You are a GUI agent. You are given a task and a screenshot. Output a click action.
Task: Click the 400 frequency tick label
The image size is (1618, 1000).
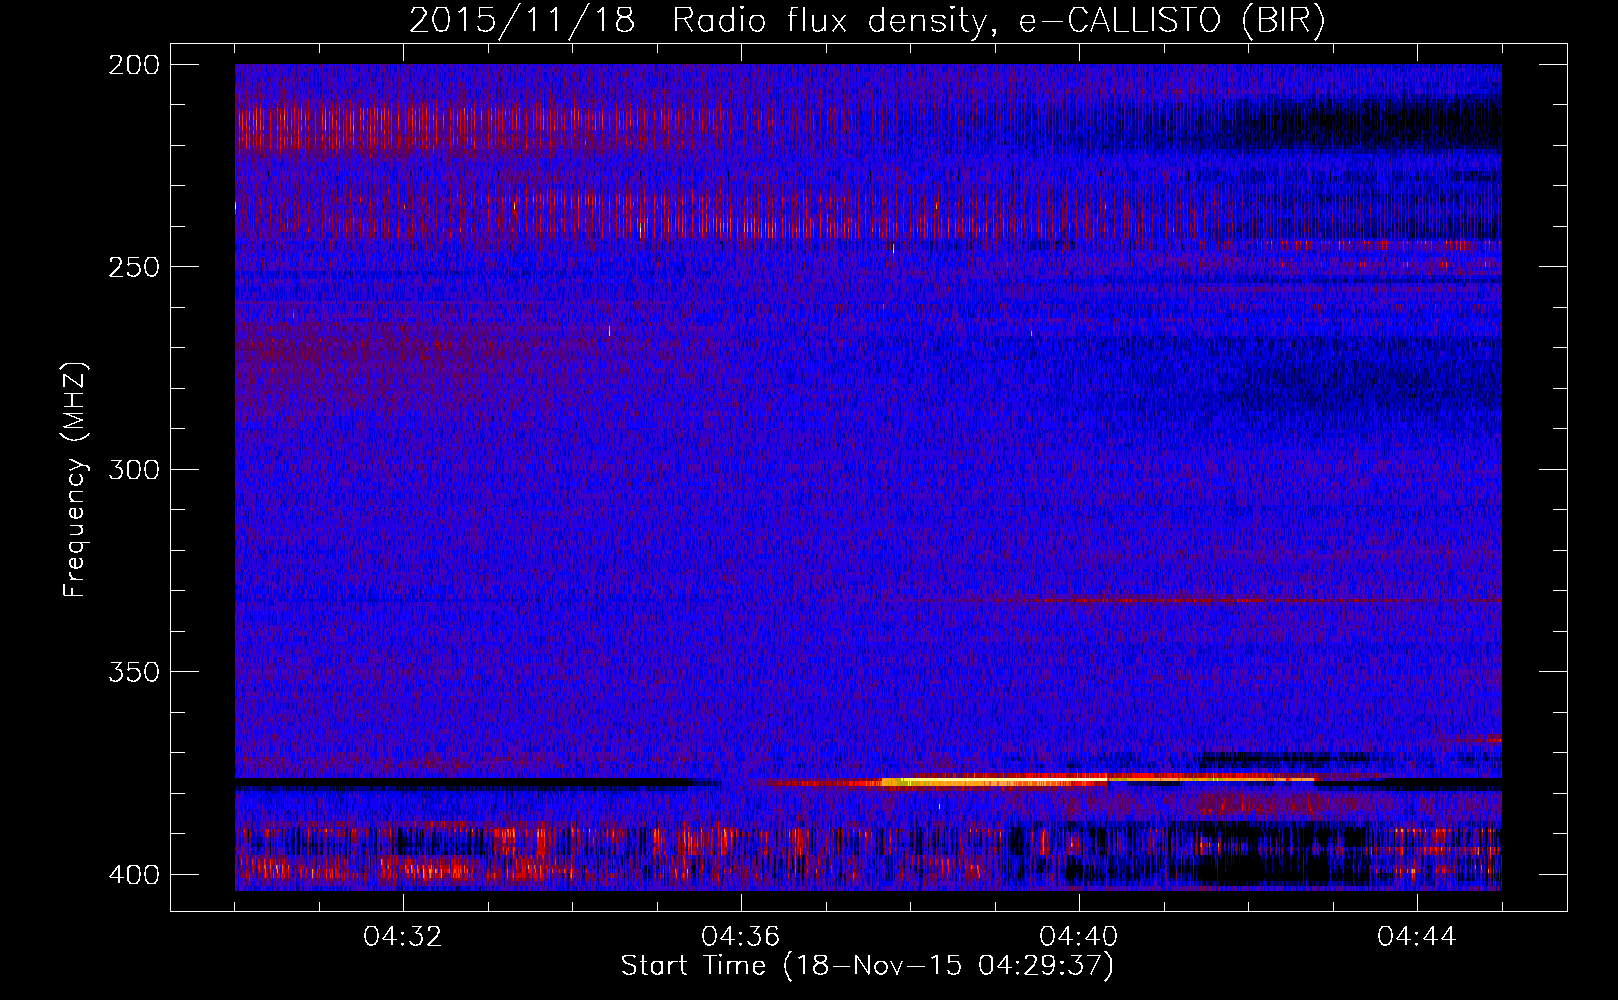[x=133, y=875]
